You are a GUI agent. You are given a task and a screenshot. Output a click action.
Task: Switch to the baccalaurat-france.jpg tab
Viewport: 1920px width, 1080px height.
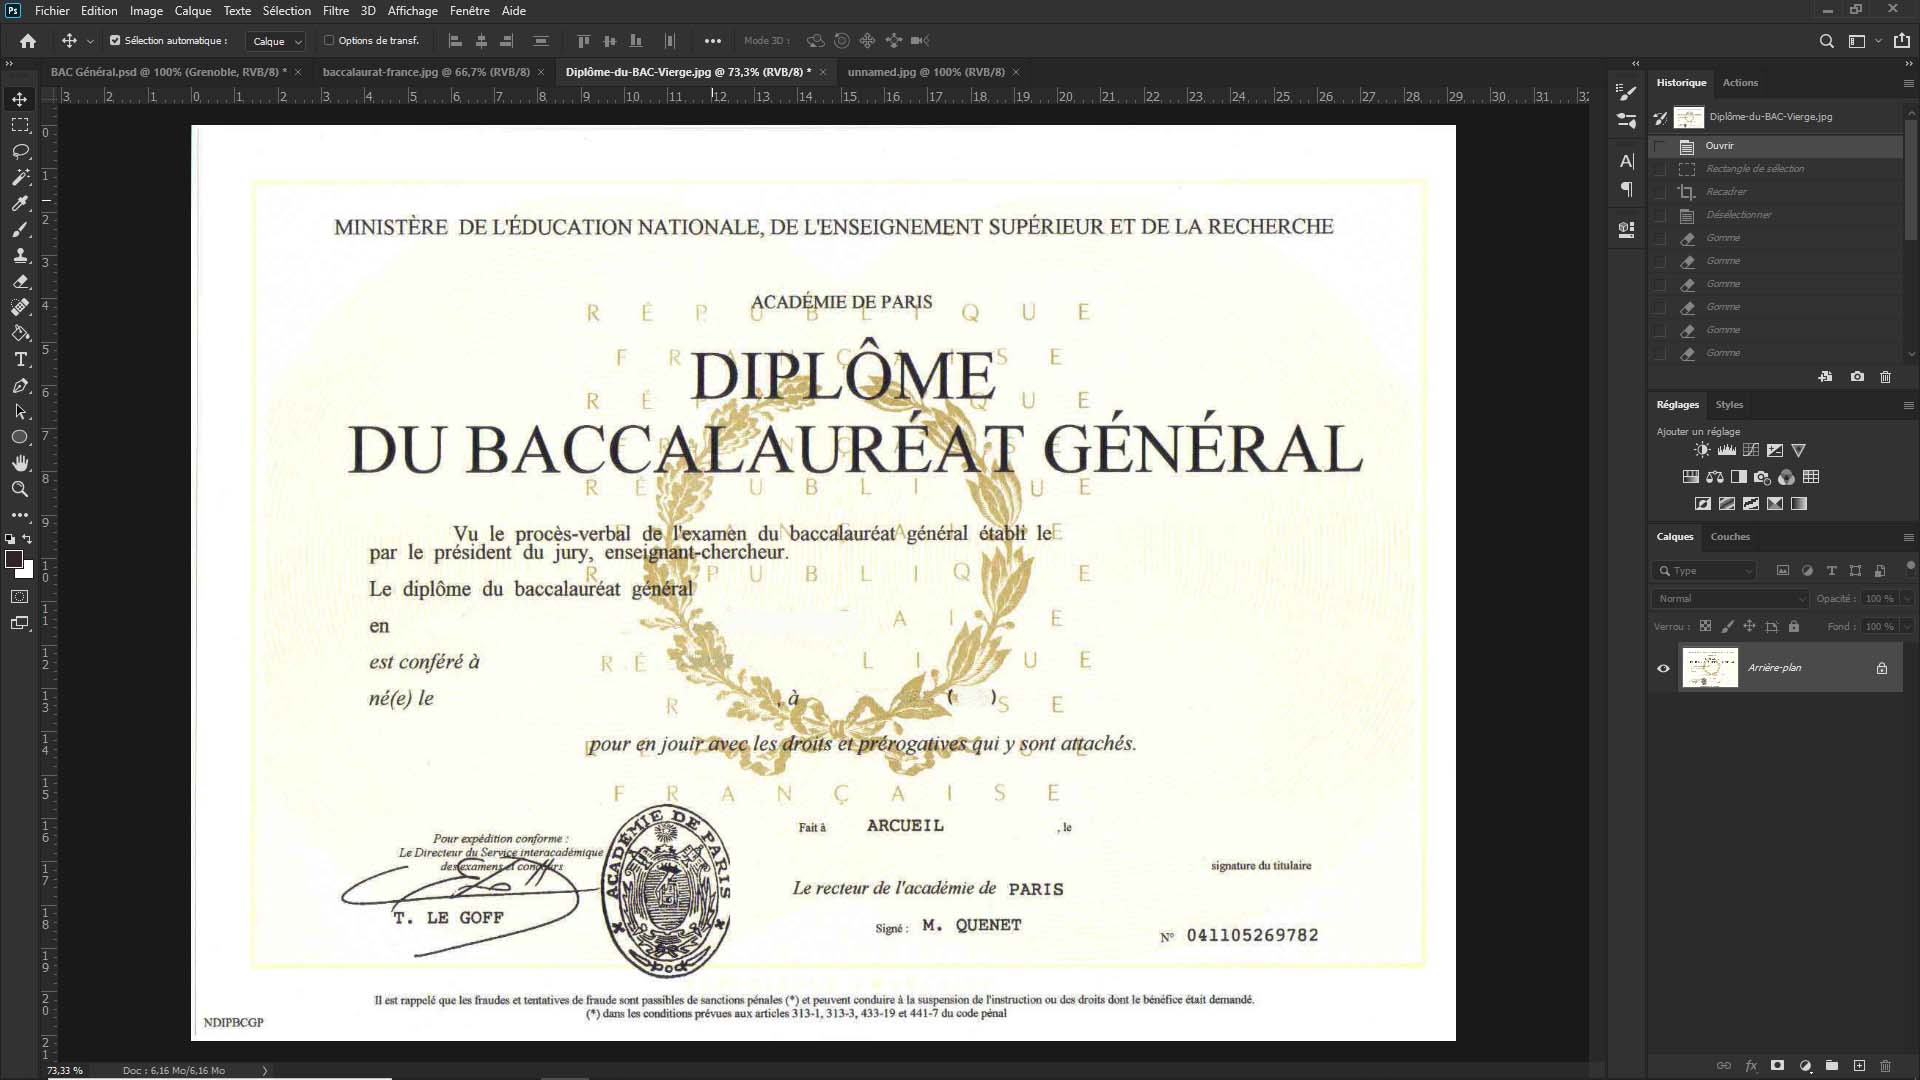pos(425,72)
